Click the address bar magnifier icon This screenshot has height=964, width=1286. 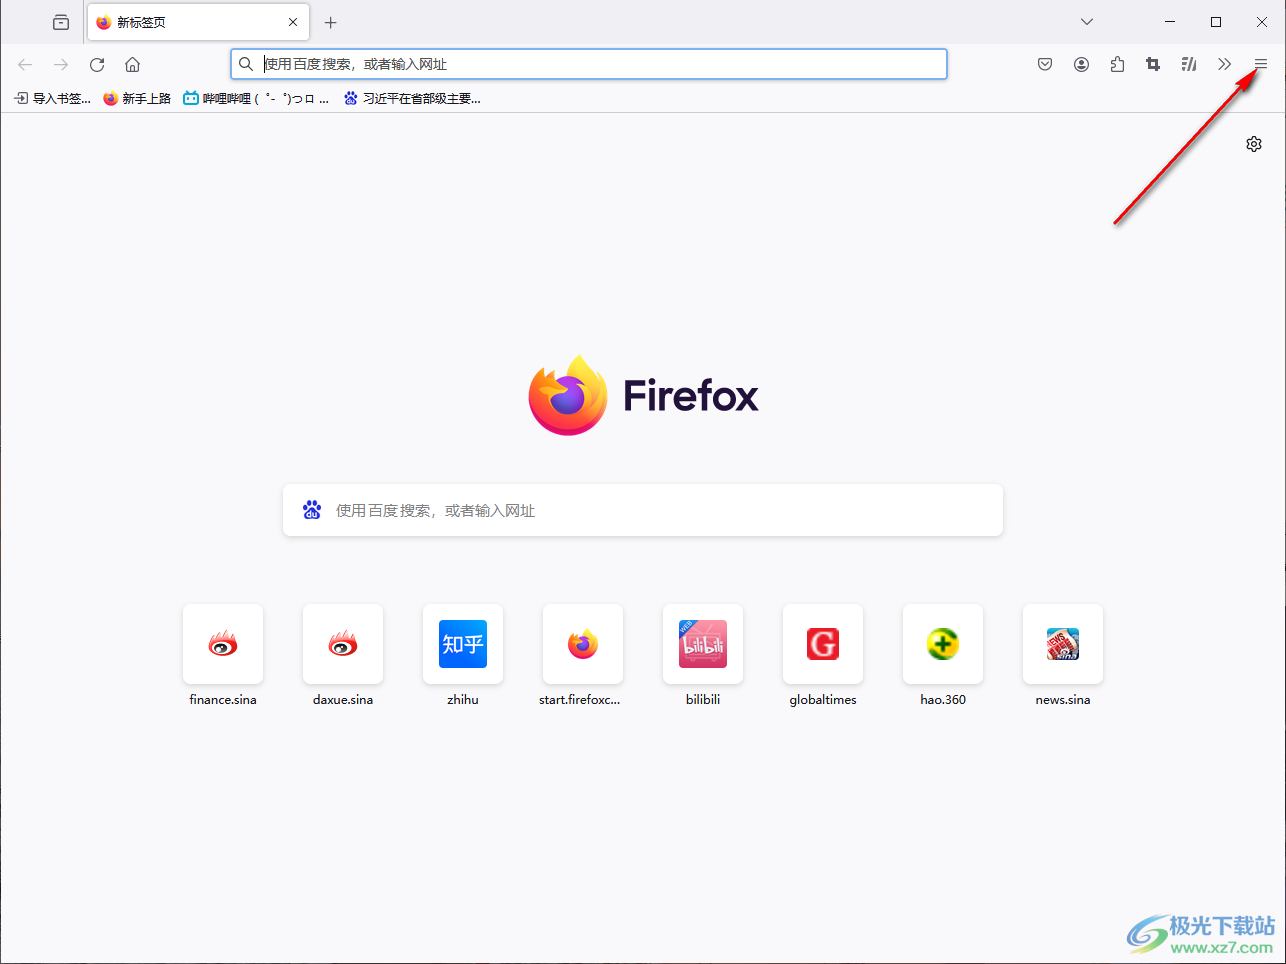pos(246,64)
